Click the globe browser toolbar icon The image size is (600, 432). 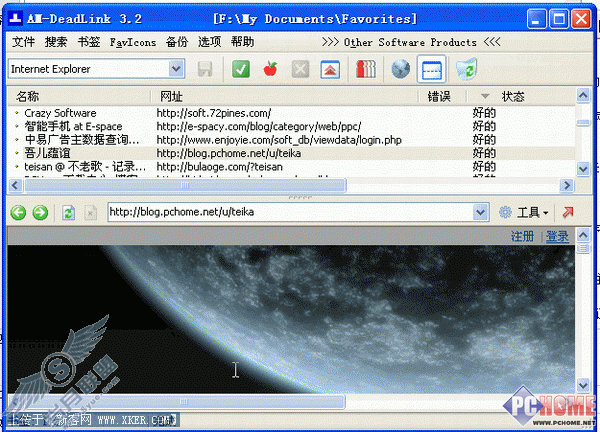pyautogui.click(x=401, y=69)
